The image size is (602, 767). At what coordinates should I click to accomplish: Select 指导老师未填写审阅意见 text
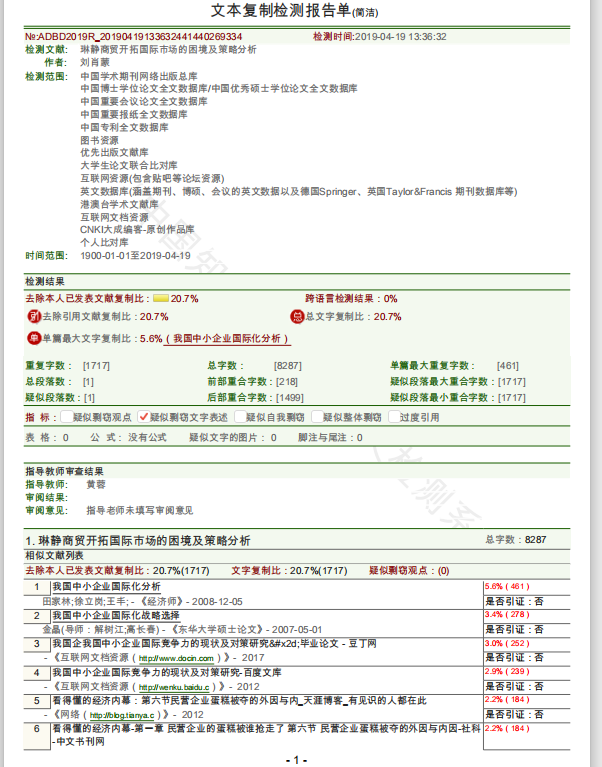tap(140, 511)
